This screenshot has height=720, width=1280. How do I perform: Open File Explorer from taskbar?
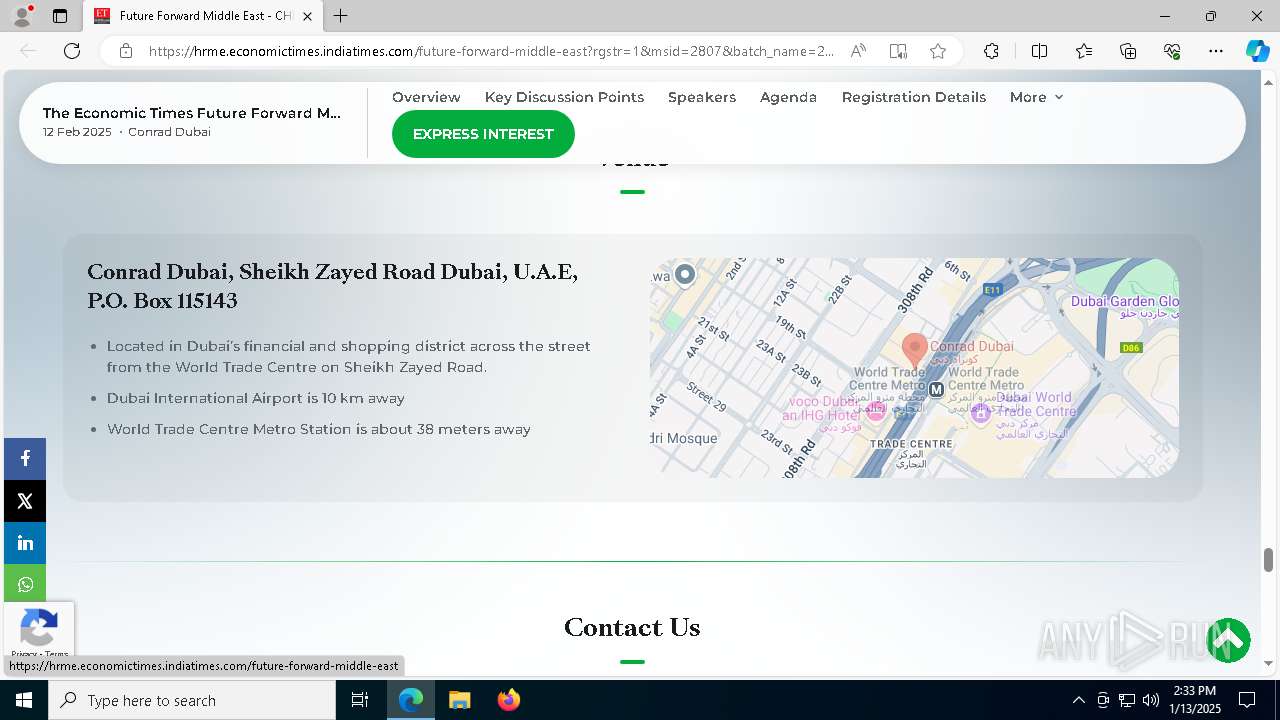[459, 700]
